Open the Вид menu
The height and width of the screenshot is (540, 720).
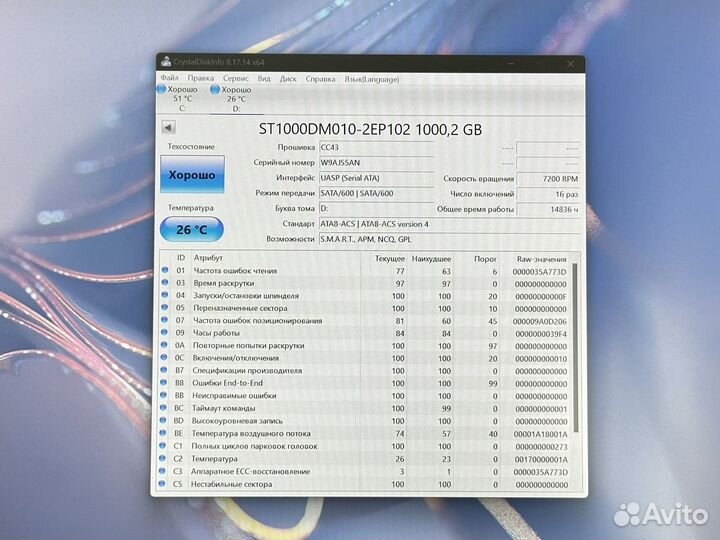264,79
